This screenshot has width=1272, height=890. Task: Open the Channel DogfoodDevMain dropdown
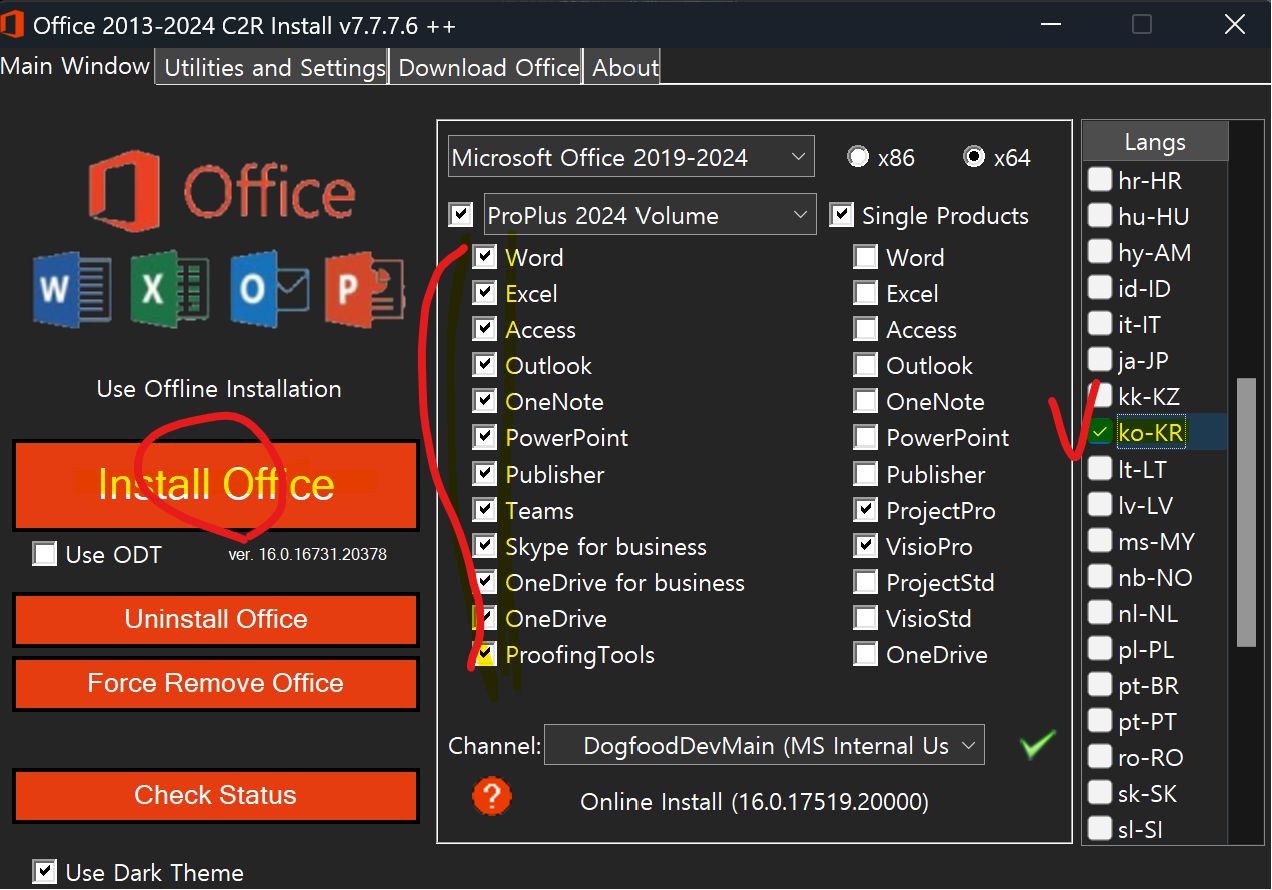[764, 745]
